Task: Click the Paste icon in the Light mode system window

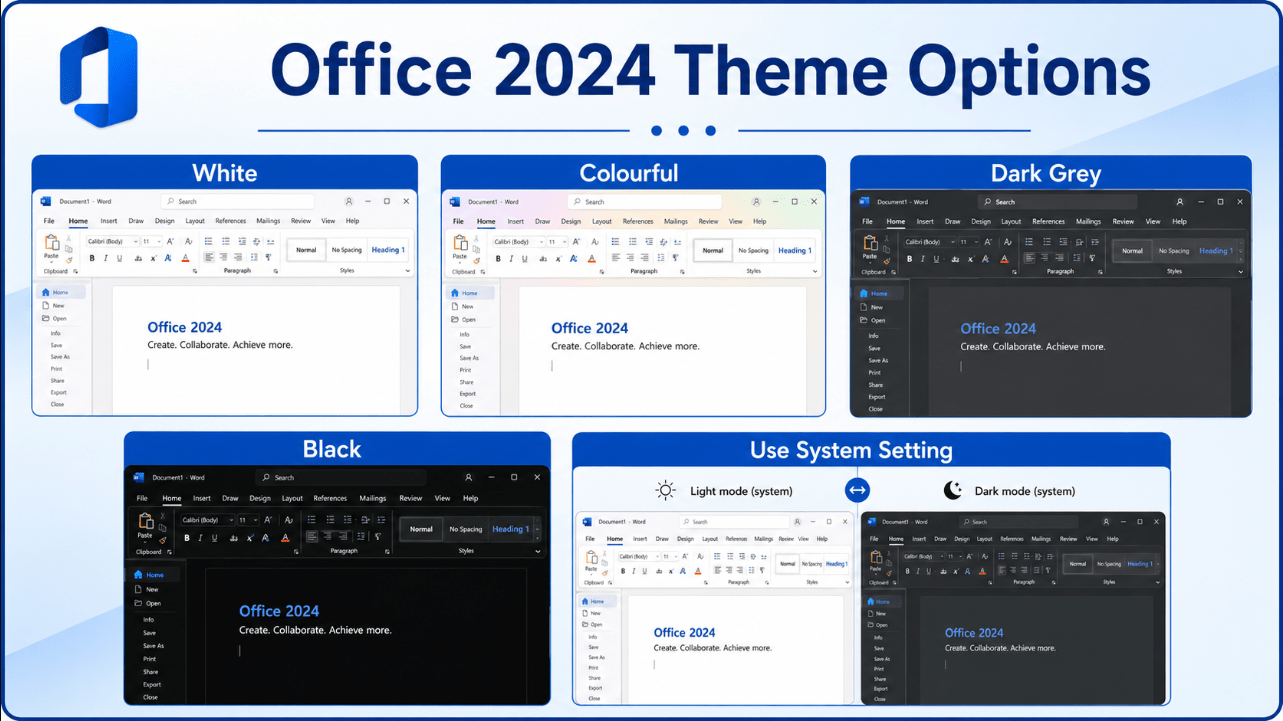Action: click(x=591, y=558)
